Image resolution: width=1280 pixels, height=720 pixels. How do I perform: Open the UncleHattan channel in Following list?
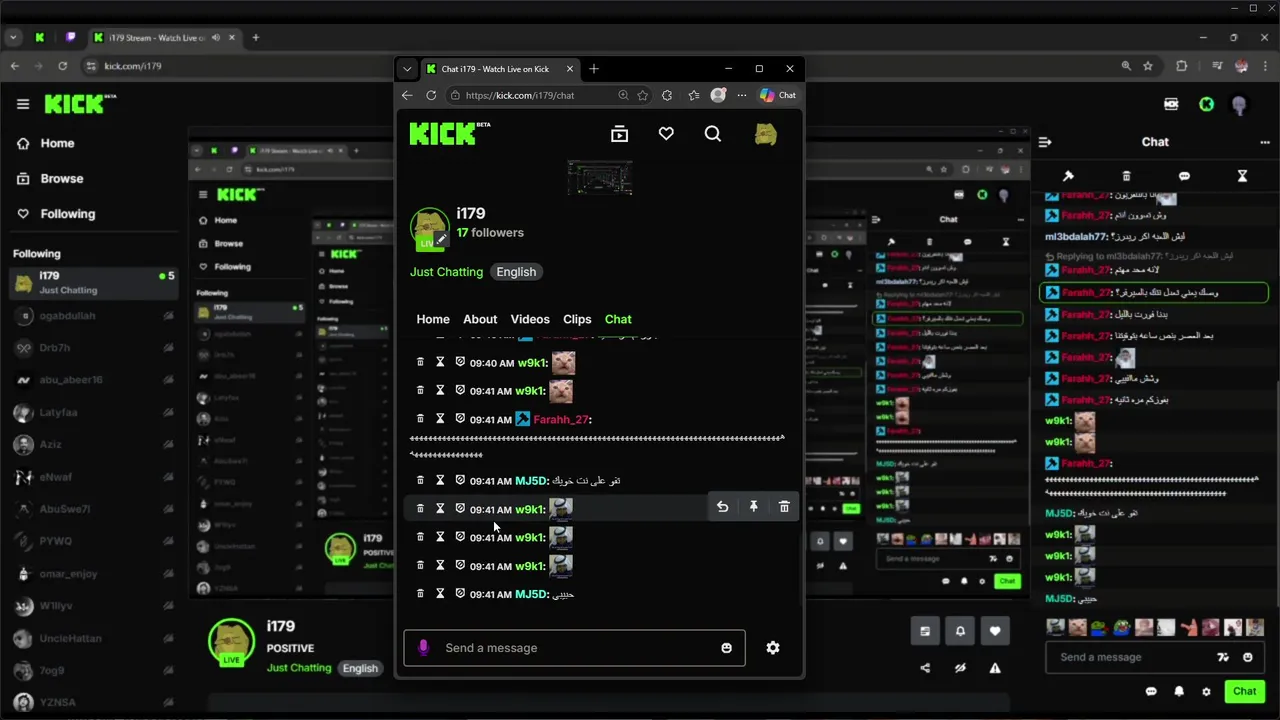pos(93,638)
